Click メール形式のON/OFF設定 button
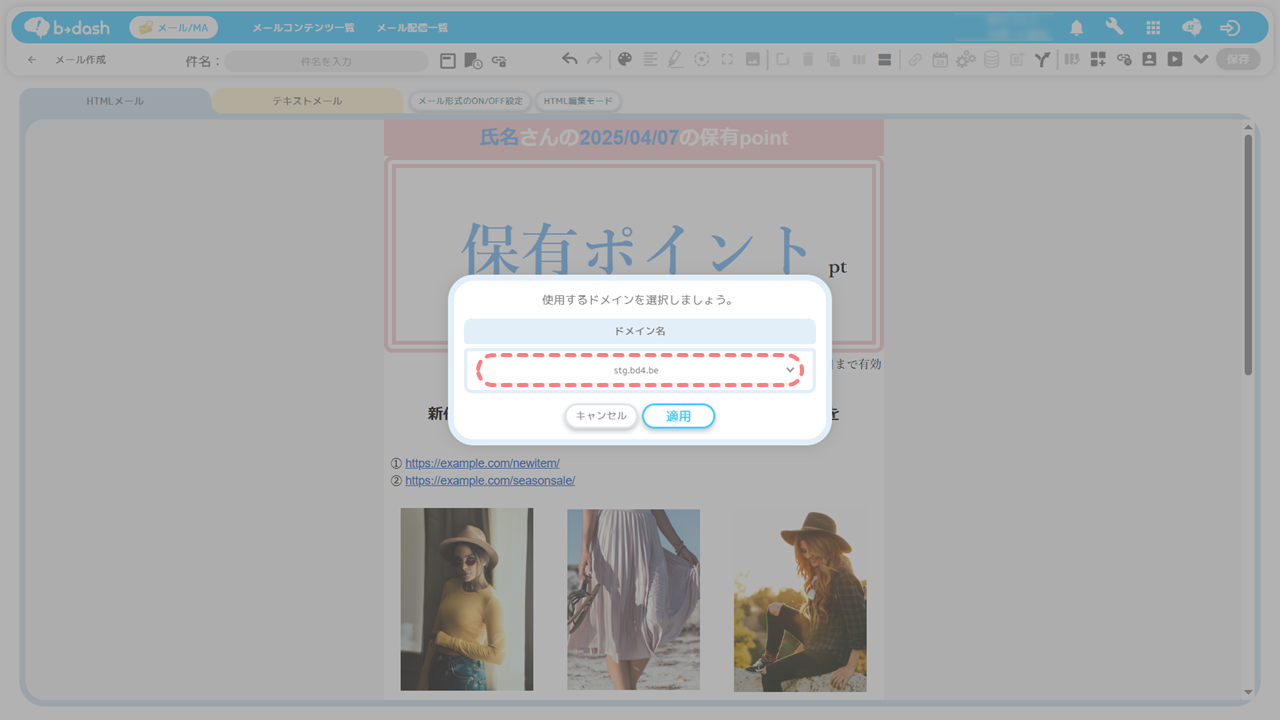Image resolution: width=1280 pixels, height=720 pixels. [470, 101]
